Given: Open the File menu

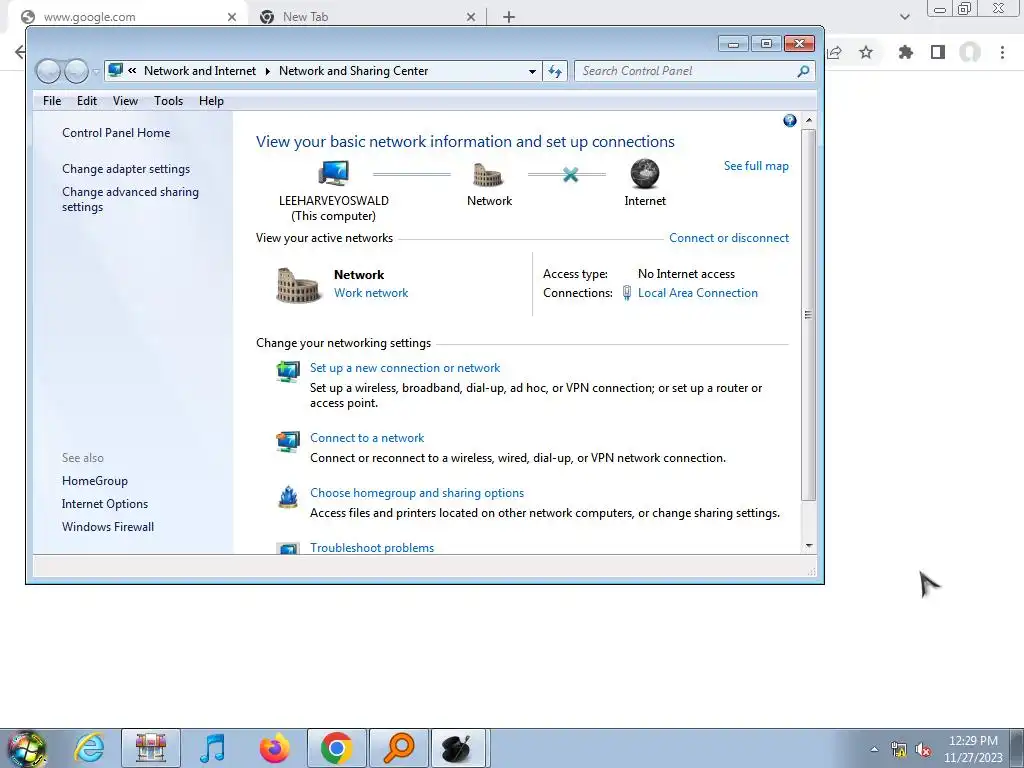Looking at the screenshot, I should [52, 101].
